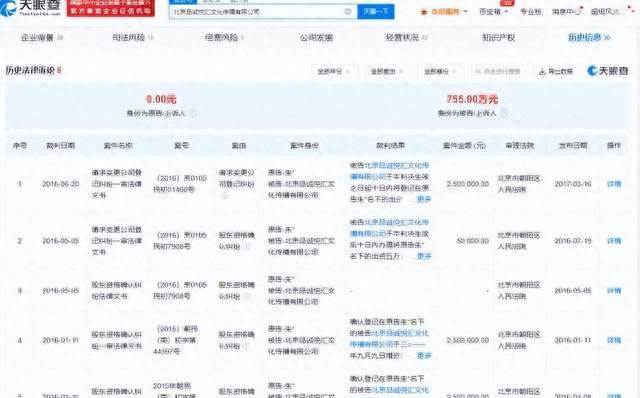The height and width of the screenshot is (398, 640).
Task: Open 详情 link for row 1
Action: (614, 184)
